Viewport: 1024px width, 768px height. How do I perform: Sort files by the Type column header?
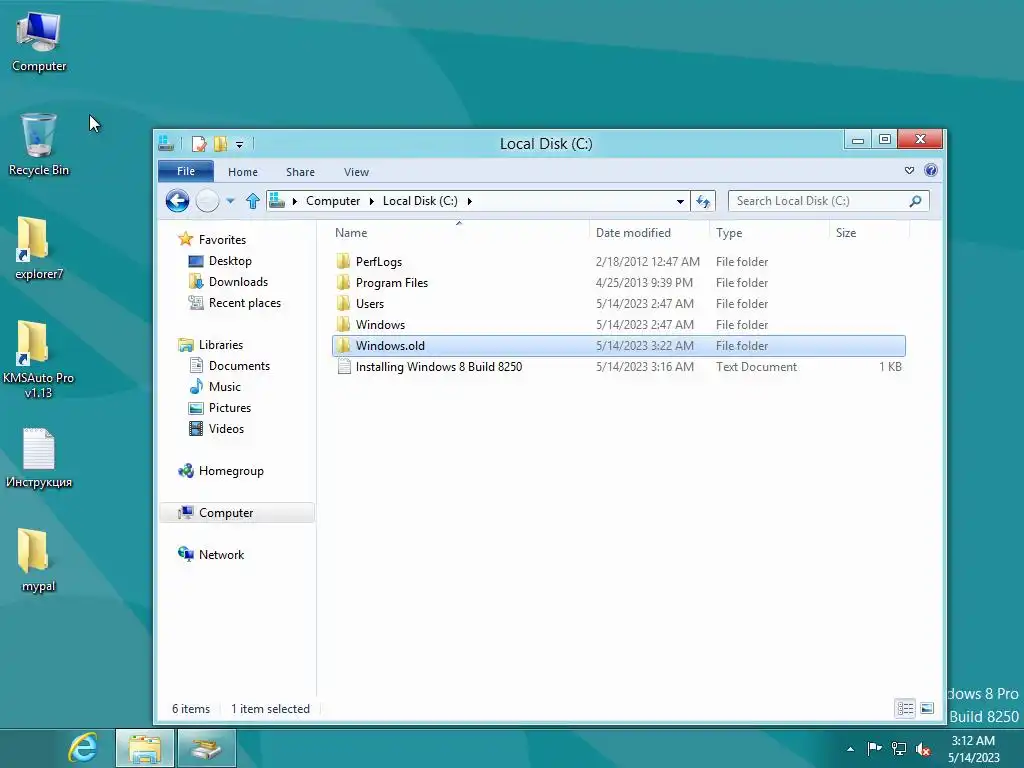point(769,232)
